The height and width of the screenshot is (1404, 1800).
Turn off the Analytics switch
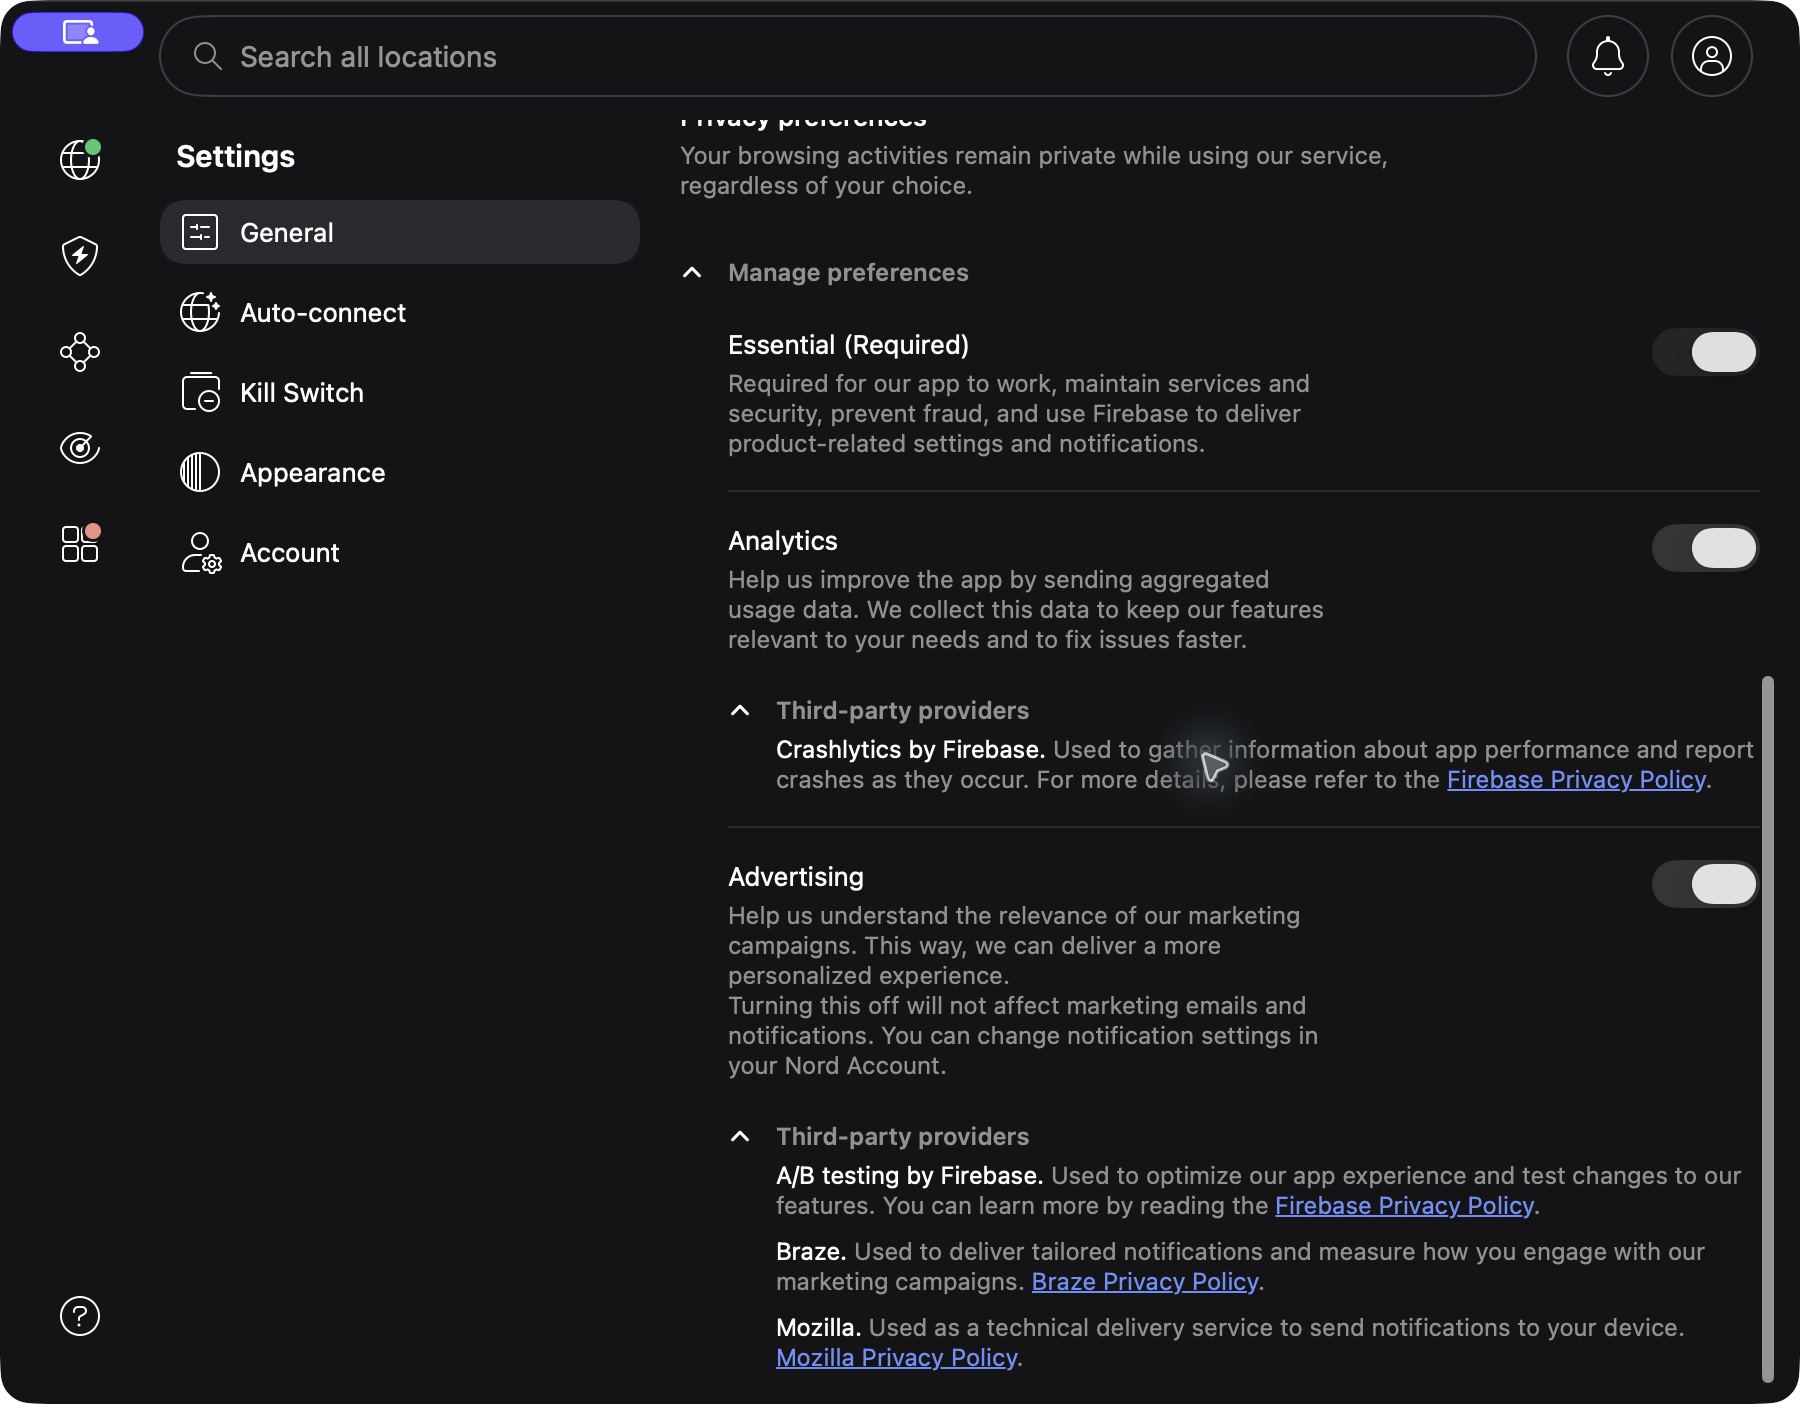[x=1705, y=548]
